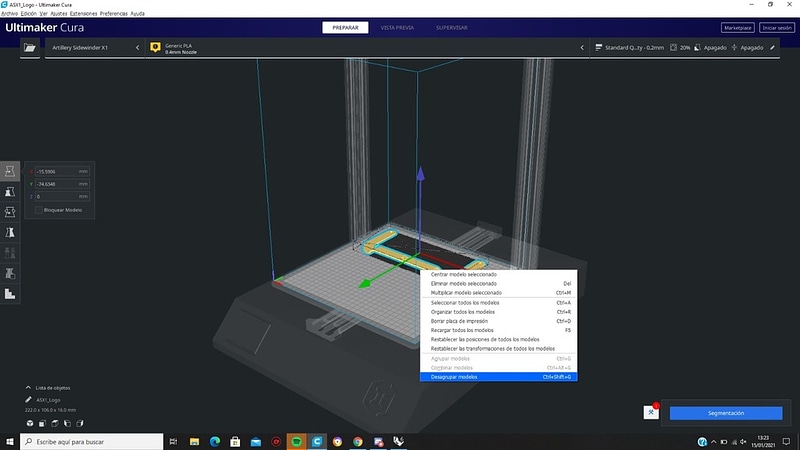
Task: Switch to right side view cube icon
Action: coord(80,423)
